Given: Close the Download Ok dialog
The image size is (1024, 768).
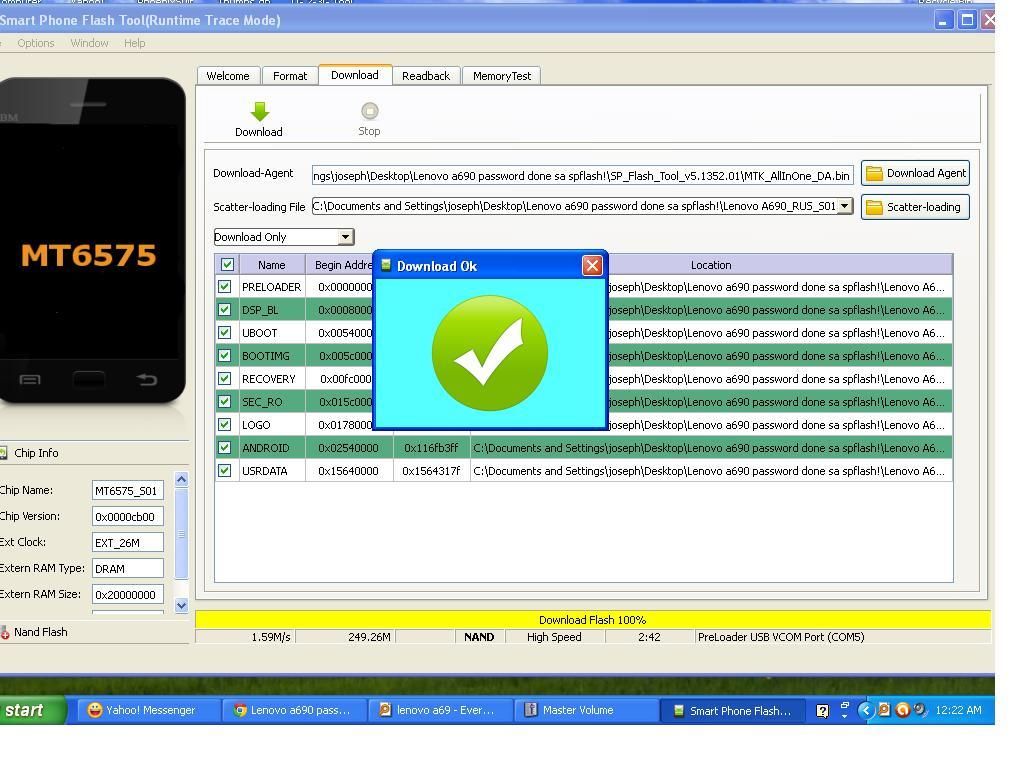Looking at the screenshot, I should (x=592, y=265).
